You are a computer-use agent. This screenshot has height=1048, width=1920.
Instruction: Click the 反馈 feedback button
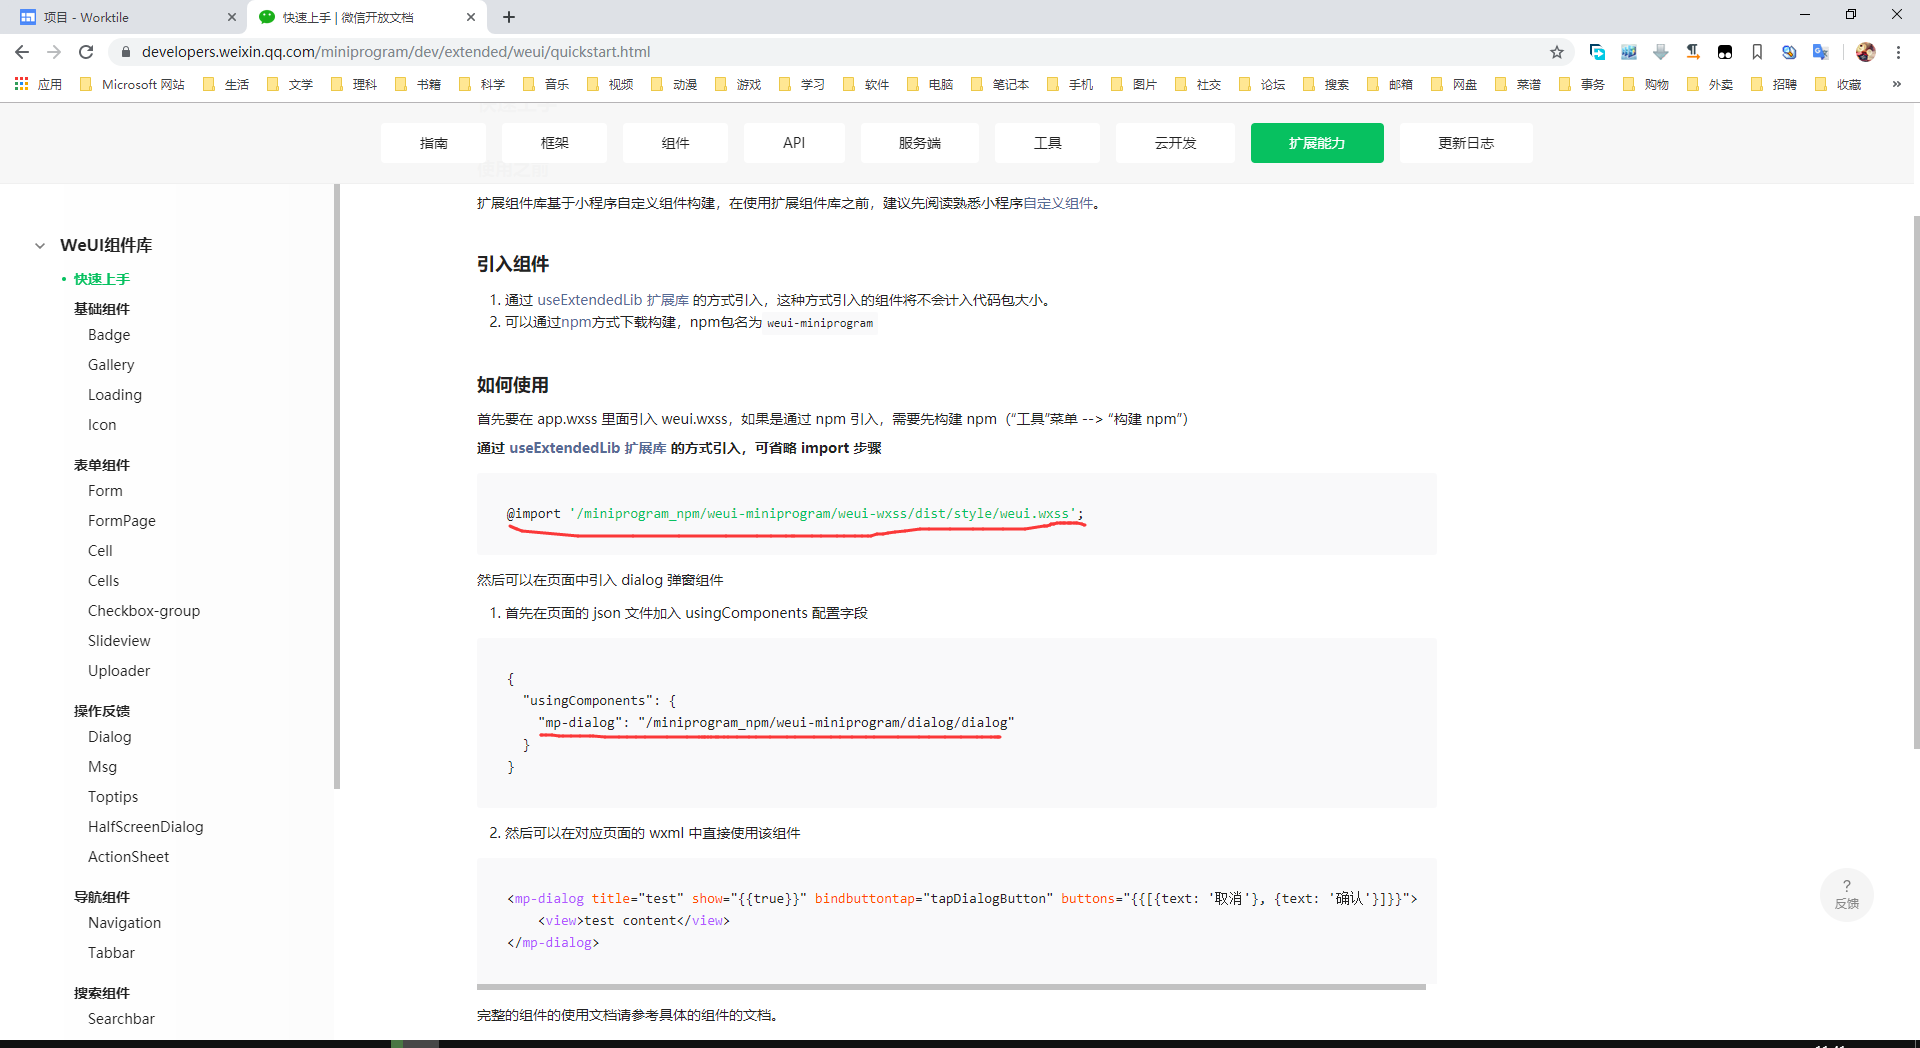point(1847,902)
